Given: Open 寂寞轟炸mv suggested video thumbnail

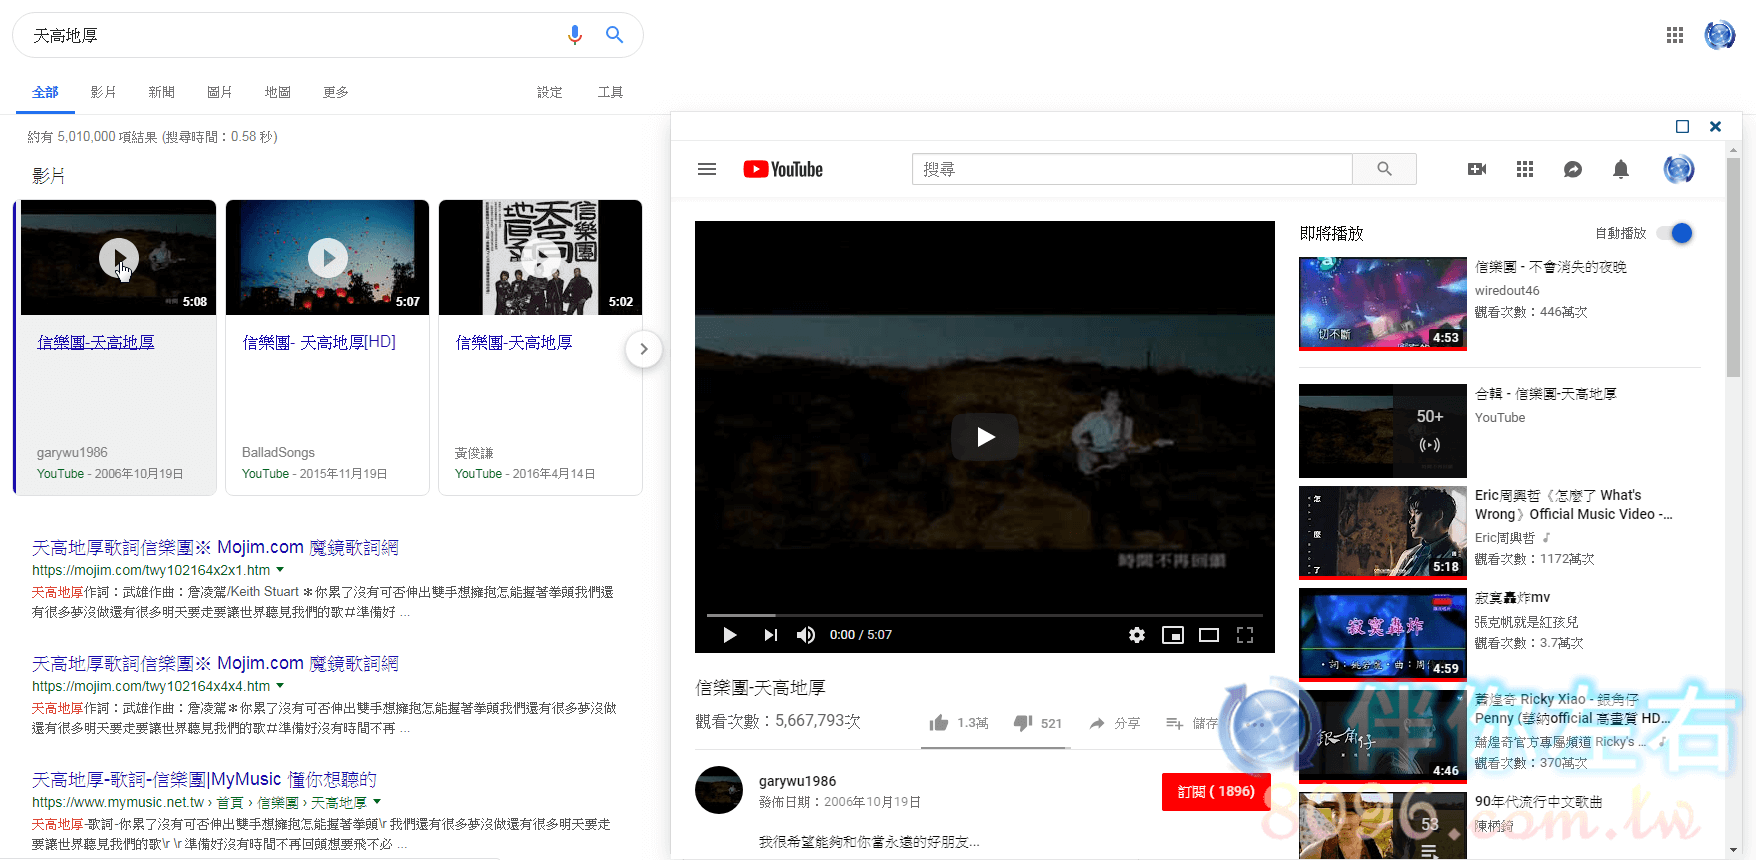Looking at the screenshot, I should click(x=1383, y=635).
